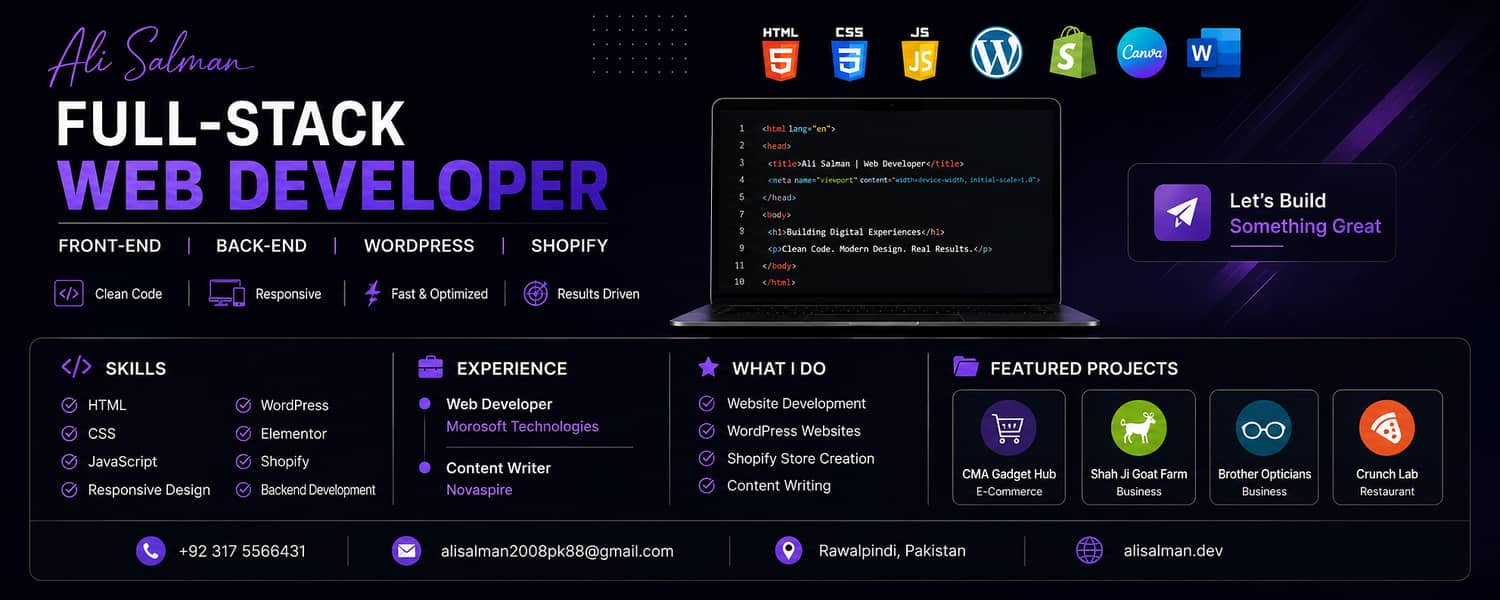The image size is (1500, 600).
Task: Click the check mark beside Website Development
Action: (707, 403)
